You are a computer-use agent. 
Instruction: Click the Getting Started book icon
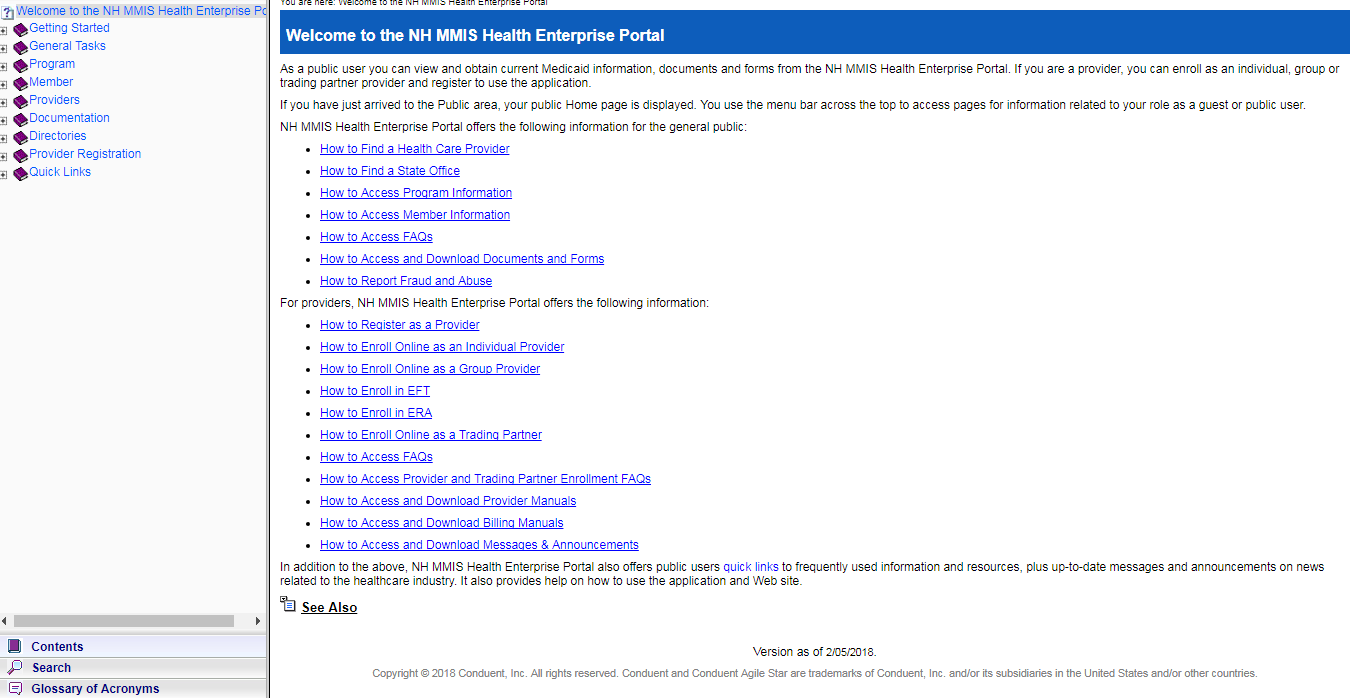tap(20, 30)
